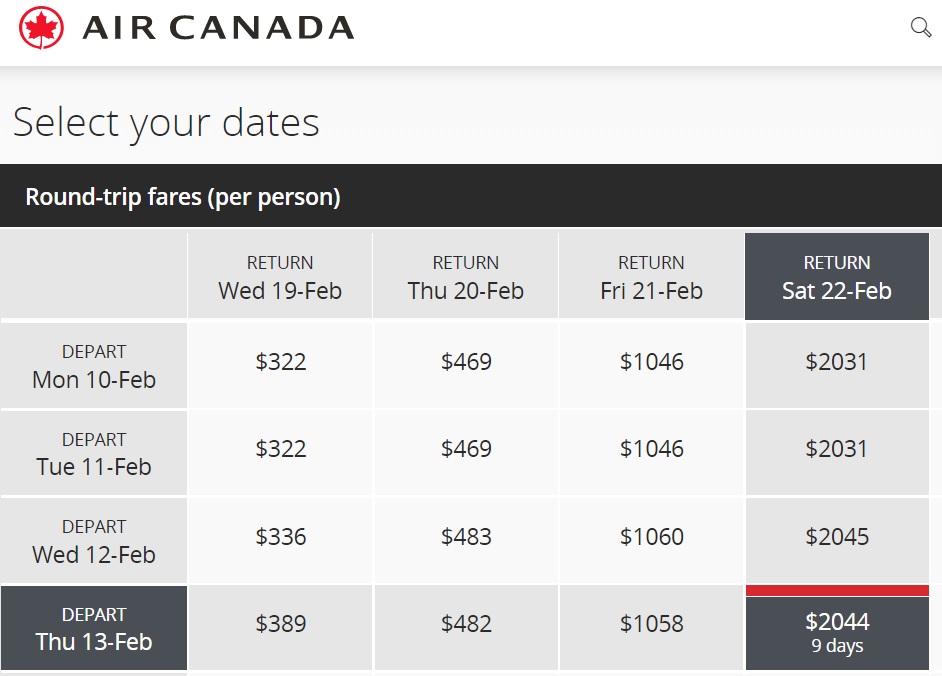942x676 pixels.
Task: Pick the Tue 11-Feb depart row header
Action: click(94, 453)
